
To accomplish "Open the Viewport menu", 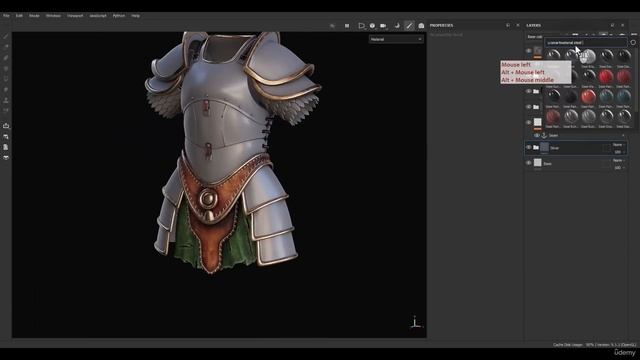I will 75,16.
